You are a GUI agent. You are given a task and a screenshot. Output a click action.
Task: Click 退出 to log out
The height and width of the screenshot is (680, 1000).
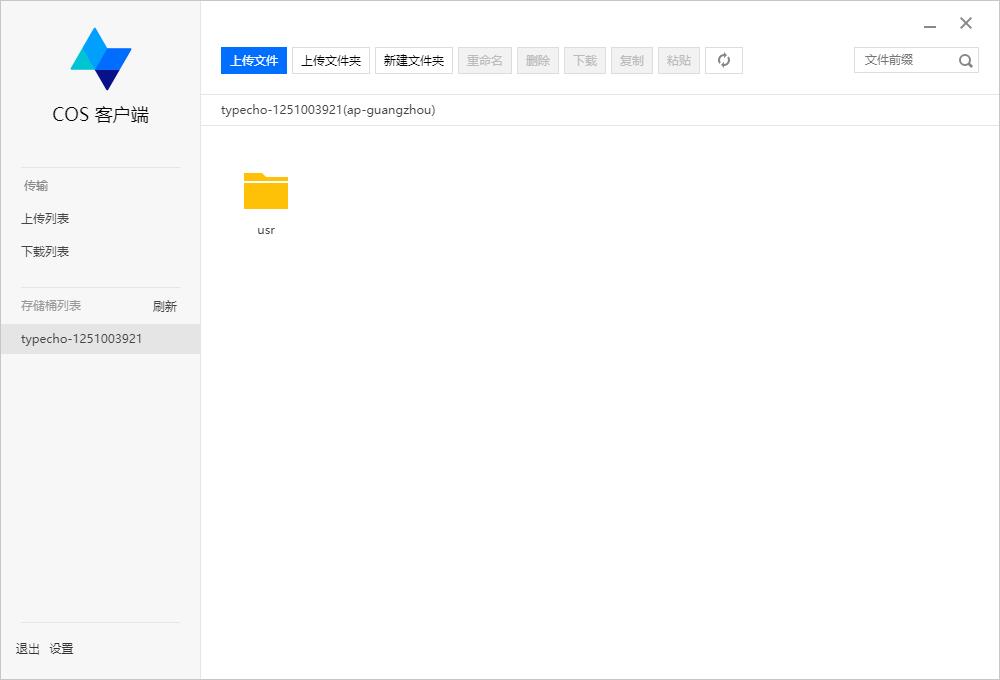tap(28, 649)
